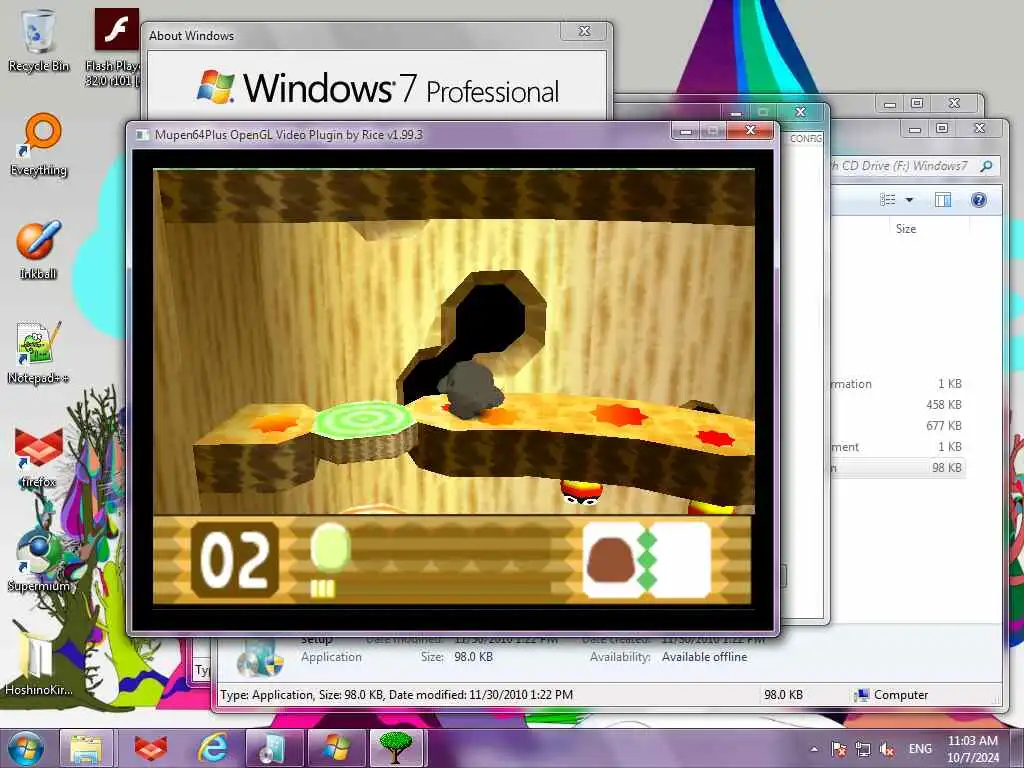
Task: Sort by the Size column header
Action: coord(906,229)
